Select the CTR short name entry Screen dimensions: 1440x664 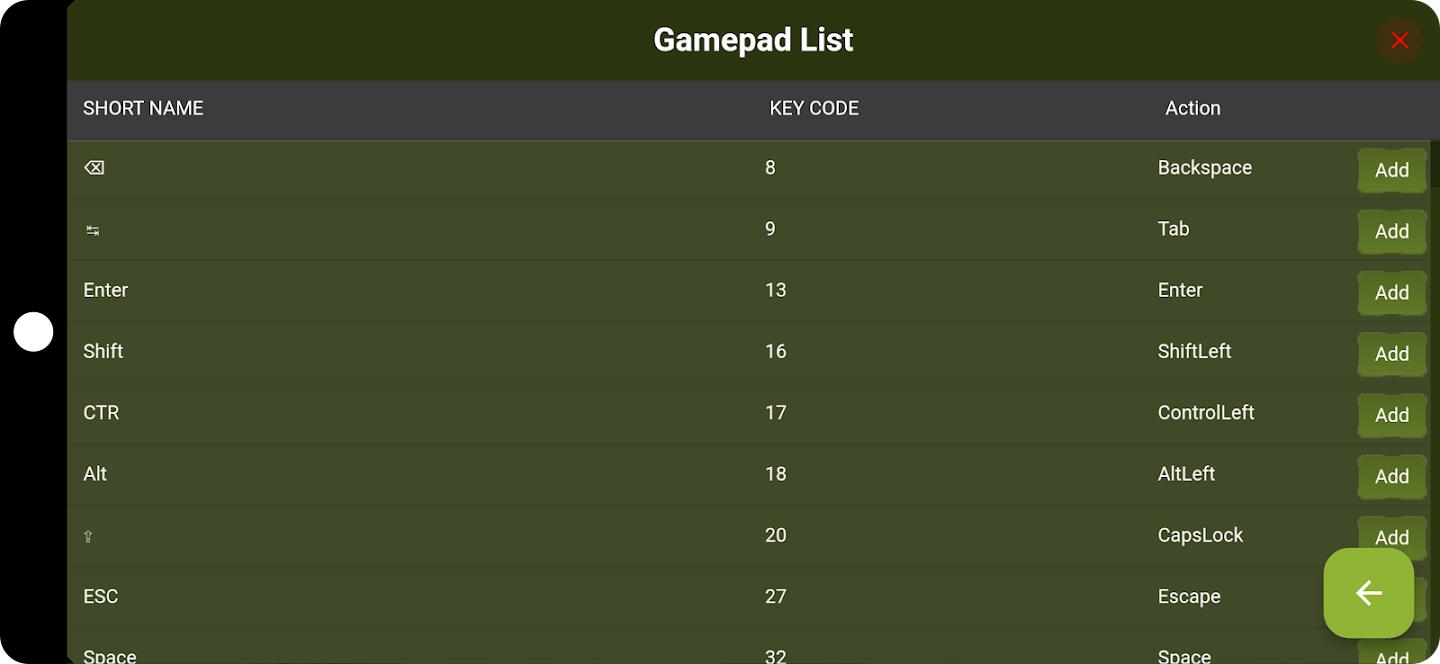tap(101, 413)
